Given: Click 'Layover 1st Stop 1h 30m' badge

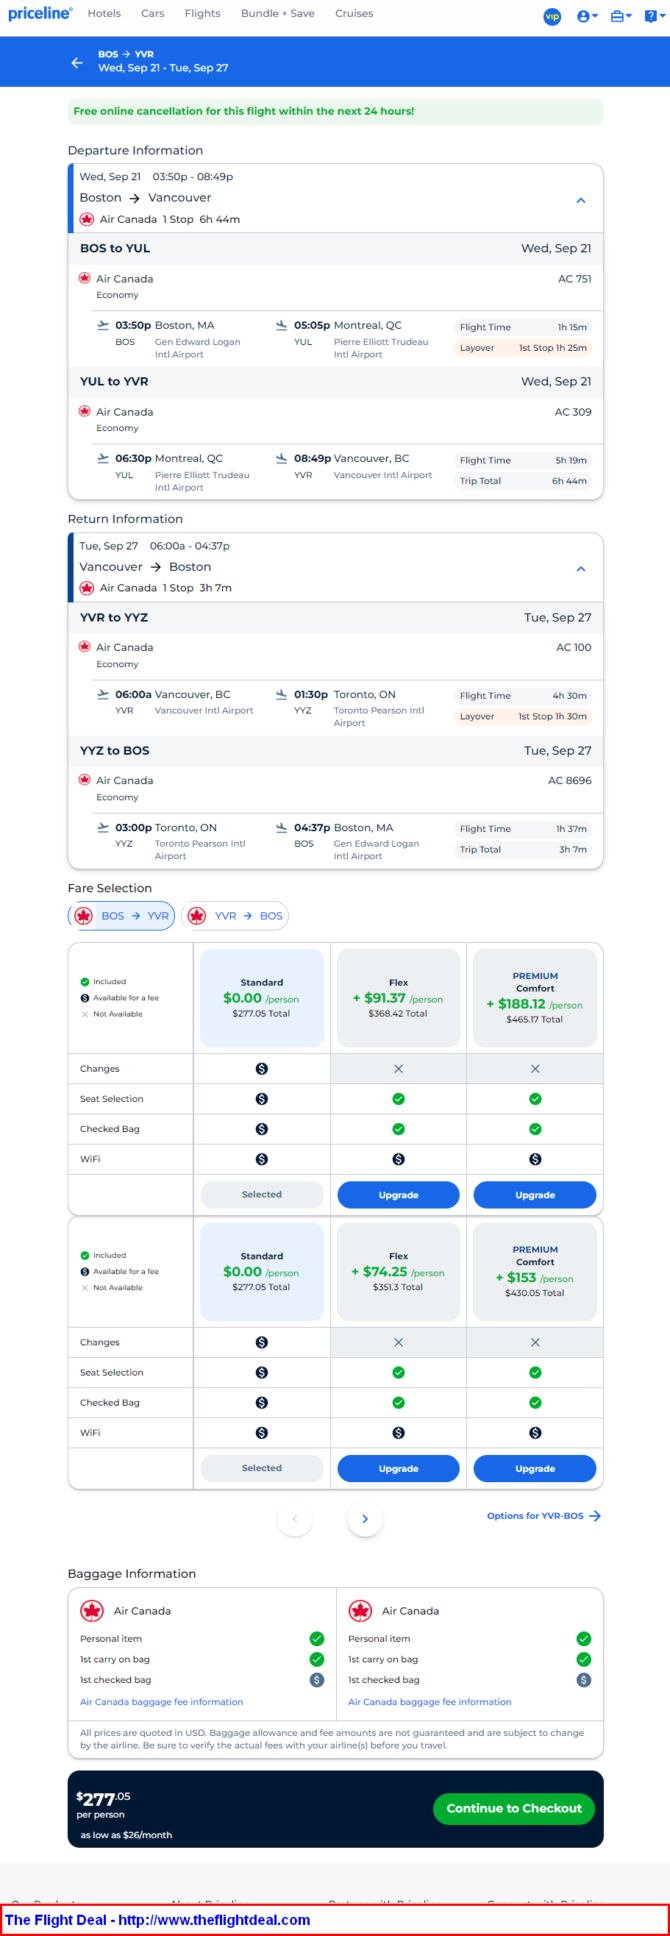Looking at the screenshot, I should click(x=523, y=716).
